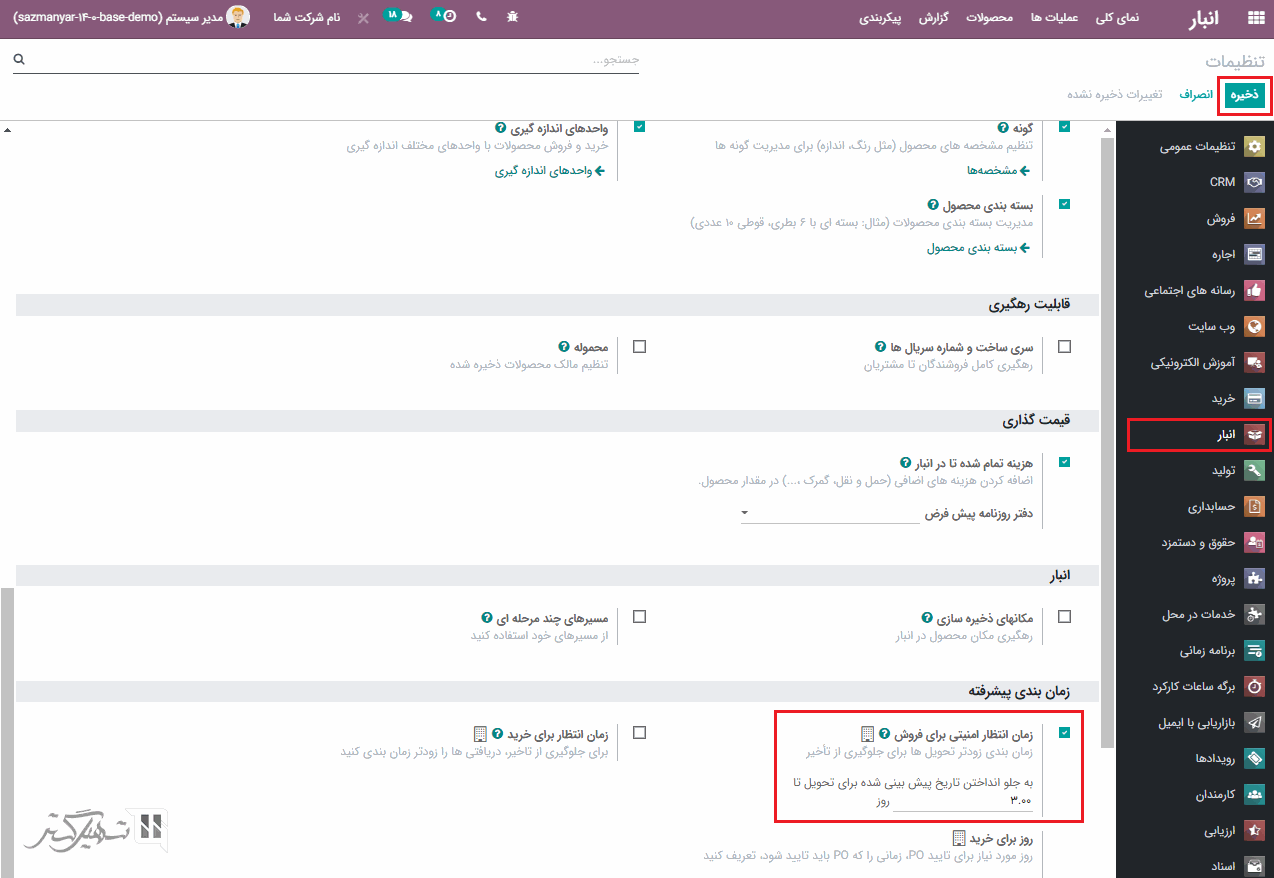The width and height of the screenshot is (1274, 878).
Task: Click the رویدادها ticket icon in sidebar
Action: coord(1254,758)
